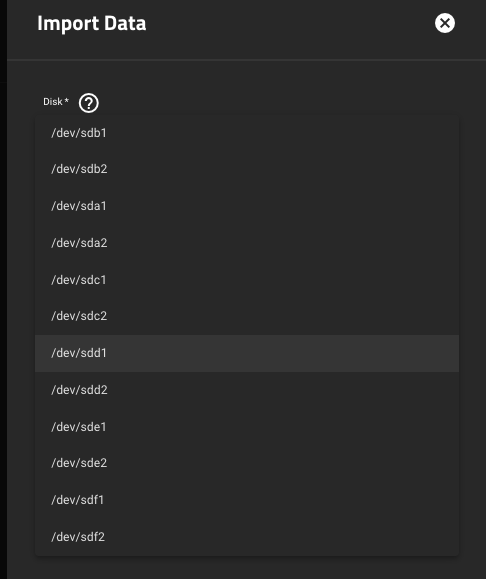Screen dimensions: 486x579
Task: Click the divider line under the header
Action: point(246,59)
